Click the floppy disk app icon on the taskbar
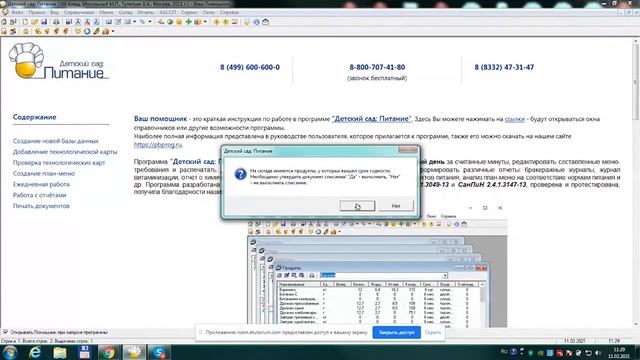640x360 pixels. point(84,352)
